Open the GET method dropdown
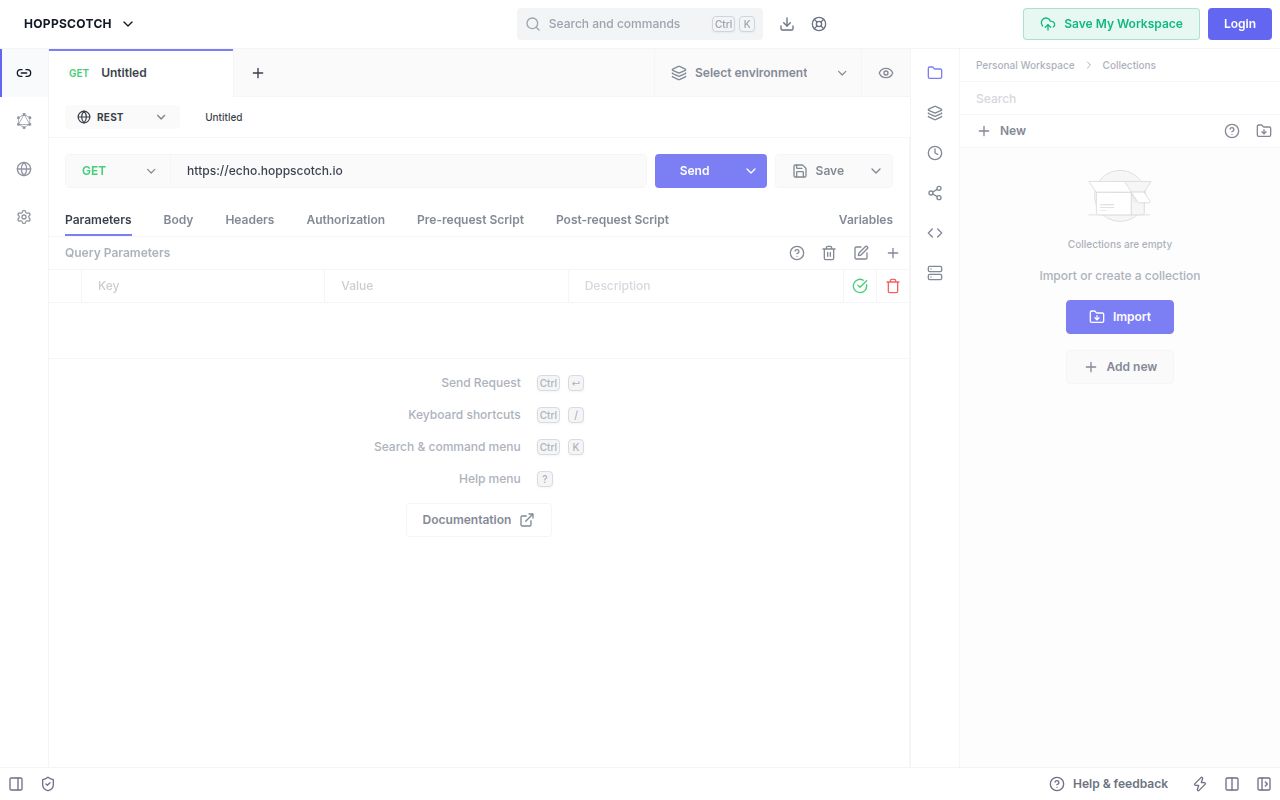Screen dimensions: 1280x800 (118, 171)
